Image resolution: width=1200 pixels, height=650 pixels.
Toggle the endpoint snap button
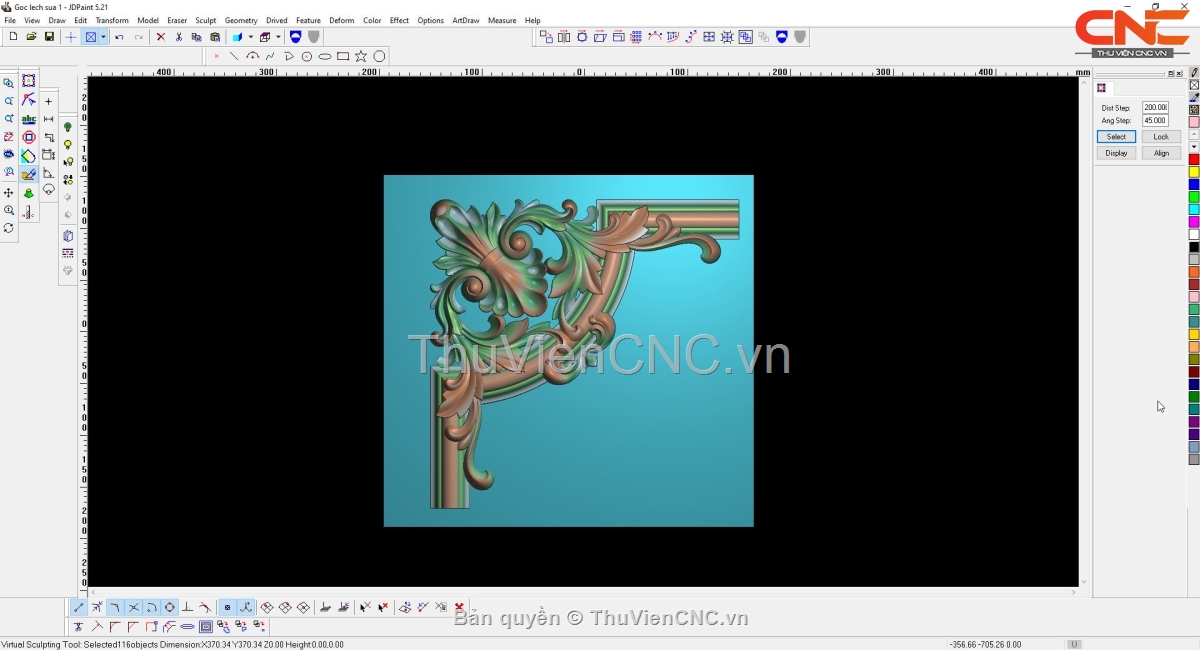(x=79, y=607)
